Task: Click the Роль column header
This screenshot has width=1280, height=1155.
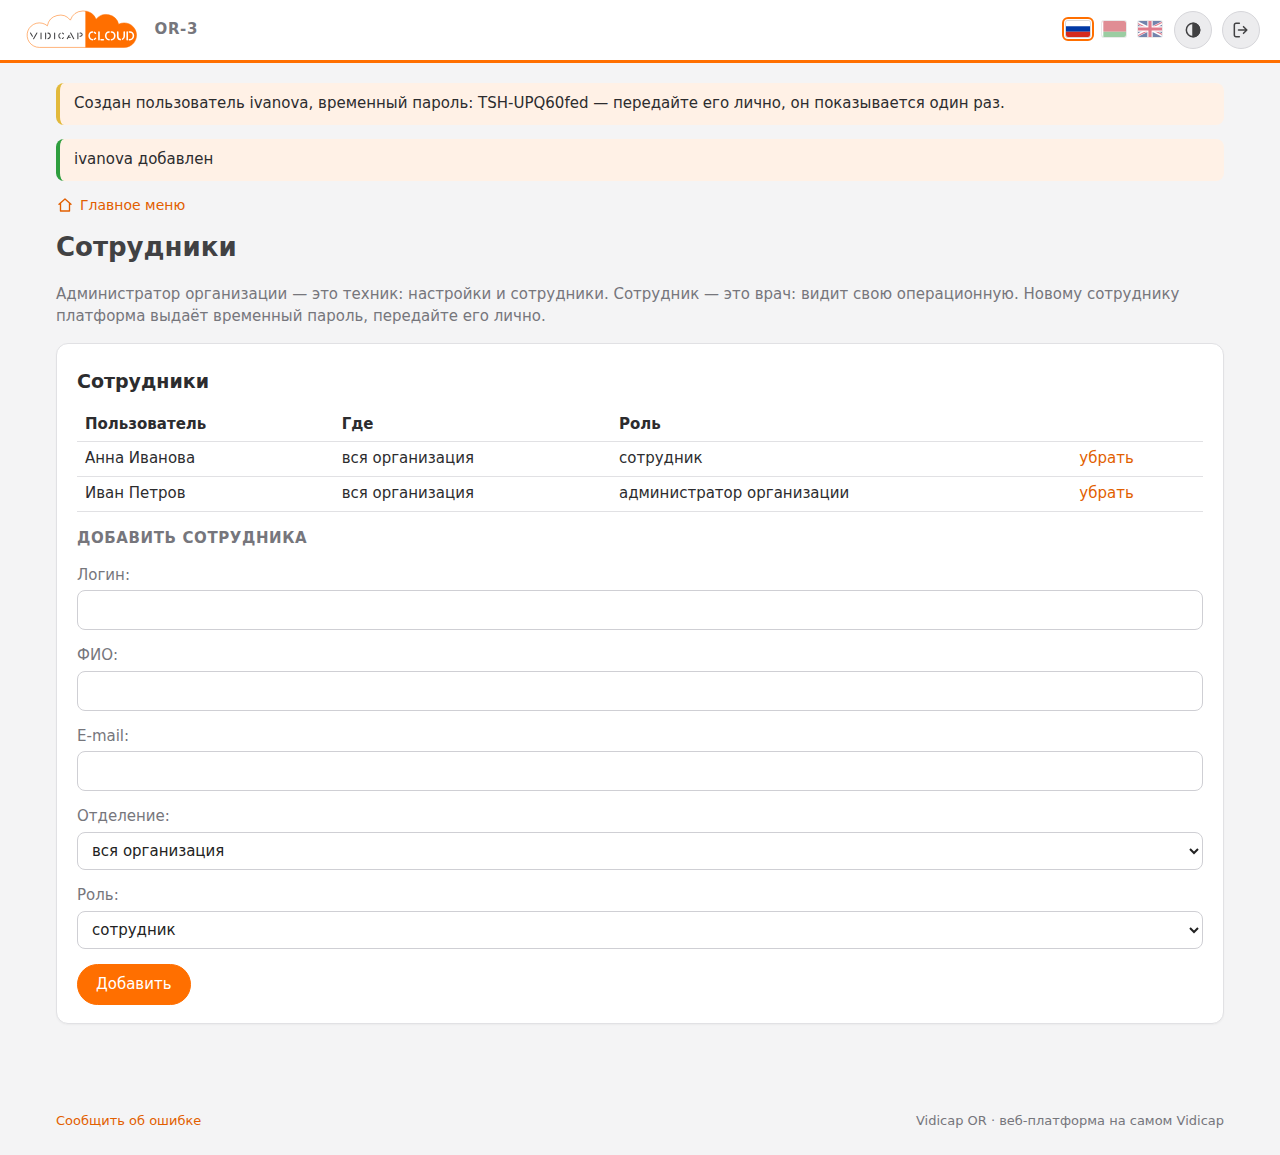Action: pyautogui.click(x=640, y=424)
